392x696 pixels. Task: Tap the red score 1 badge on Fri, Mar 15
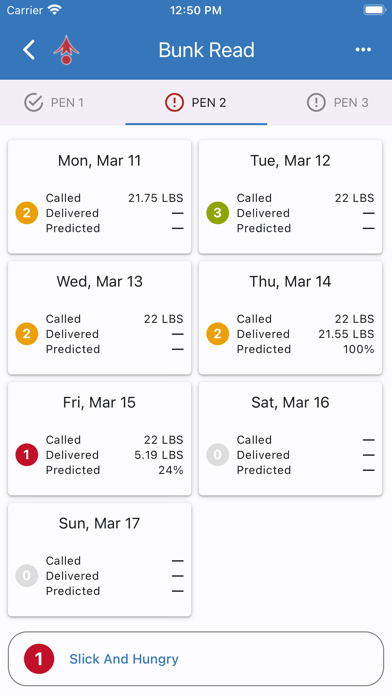27,455
